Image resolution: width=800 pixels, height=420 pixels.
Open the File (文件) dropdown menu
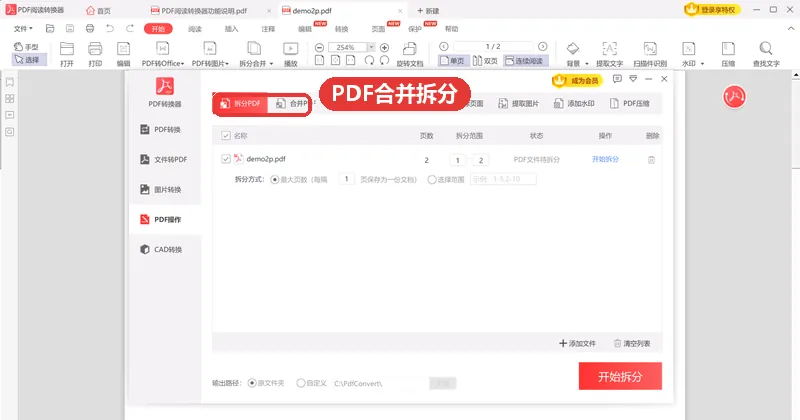click(23, 29)
